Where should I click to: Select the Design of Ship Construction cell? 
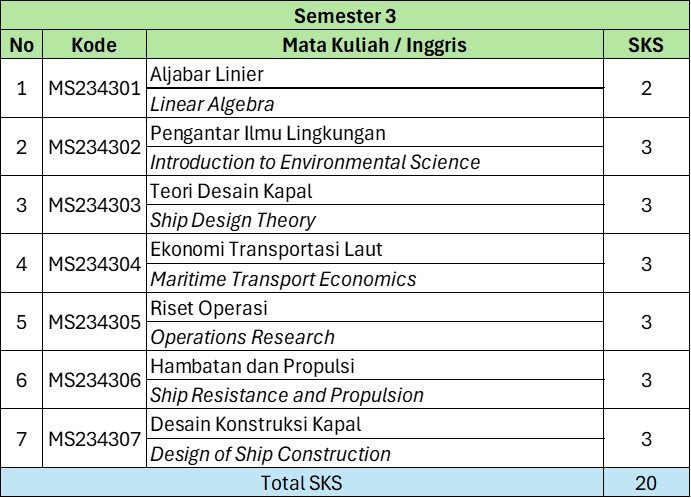[x=270, y=454]
